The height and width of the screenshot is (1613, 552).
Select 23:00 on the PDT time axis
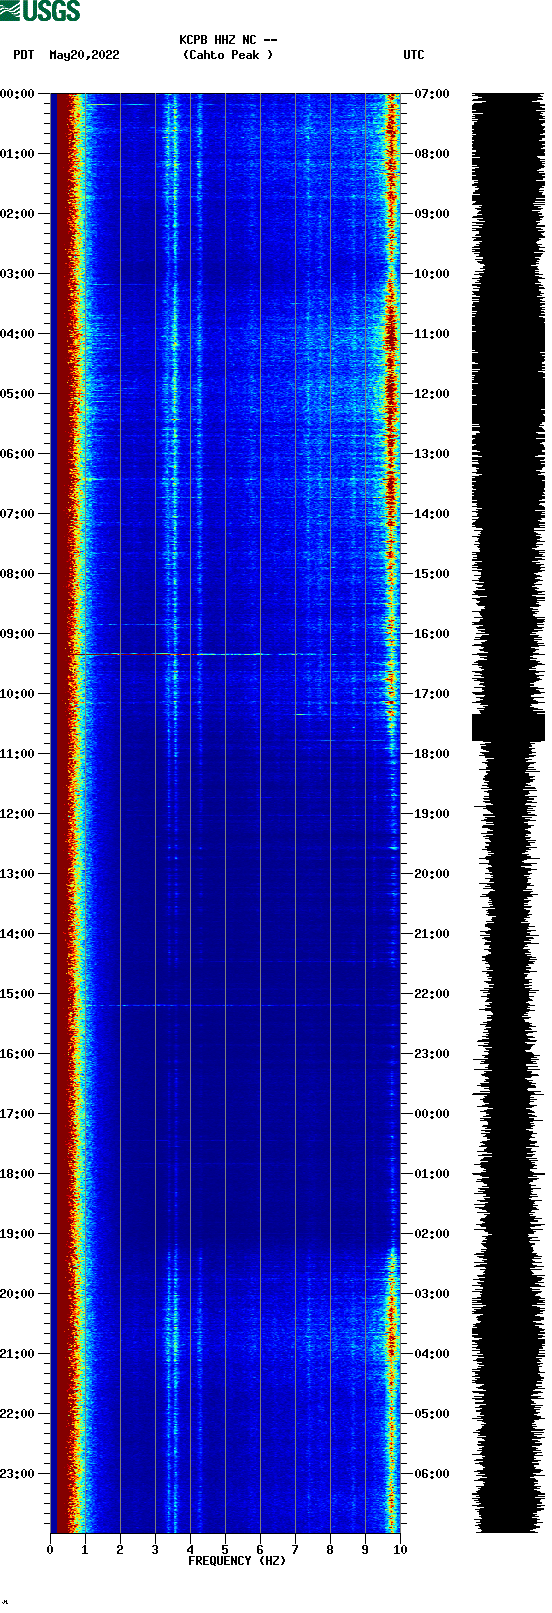pos(17,1474)
